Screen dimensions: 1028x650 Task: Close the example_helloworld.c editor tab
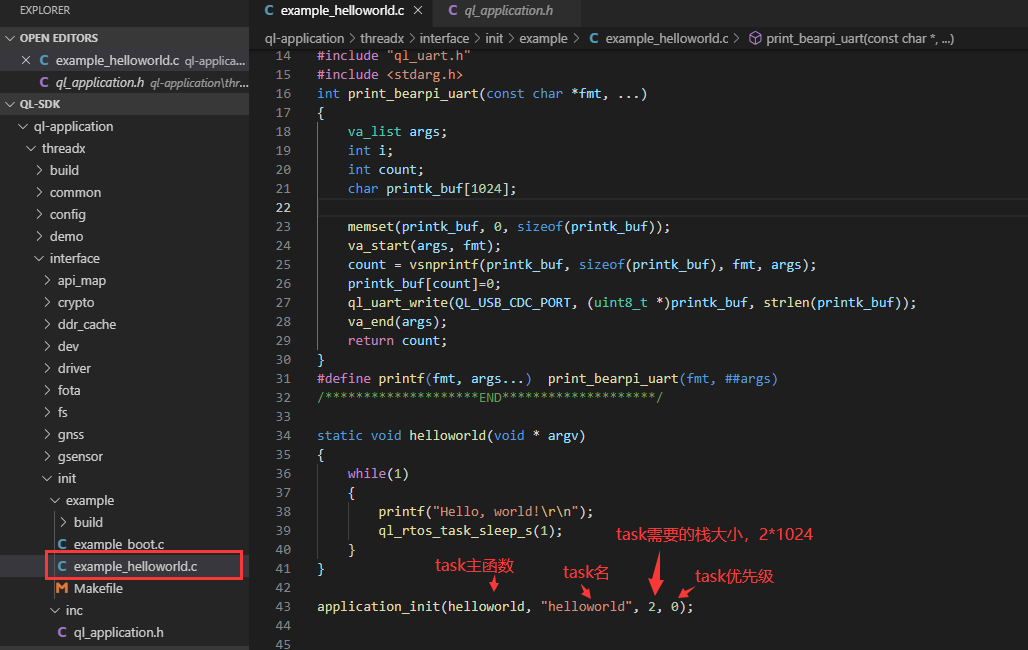(418, 10)
